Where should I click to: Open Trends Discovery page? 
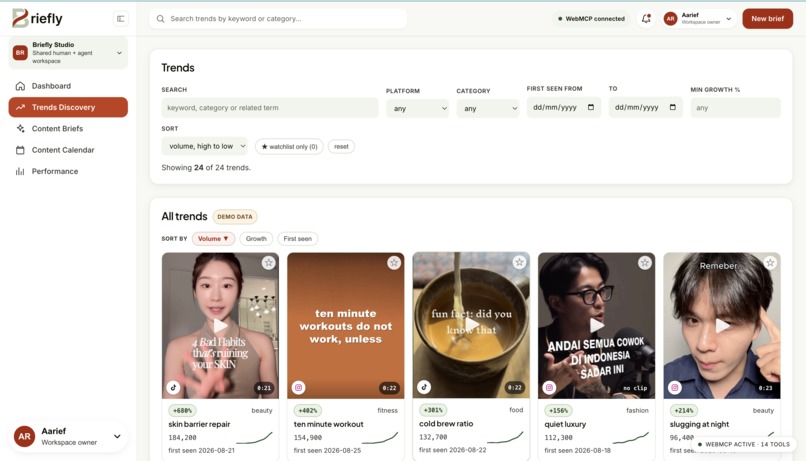click(68, 107)
